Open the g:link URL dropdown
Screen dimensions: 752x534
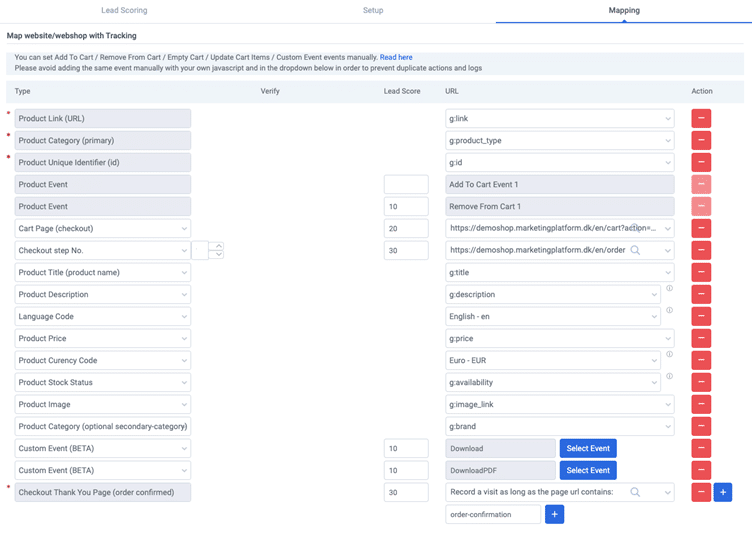pos(560,119)
